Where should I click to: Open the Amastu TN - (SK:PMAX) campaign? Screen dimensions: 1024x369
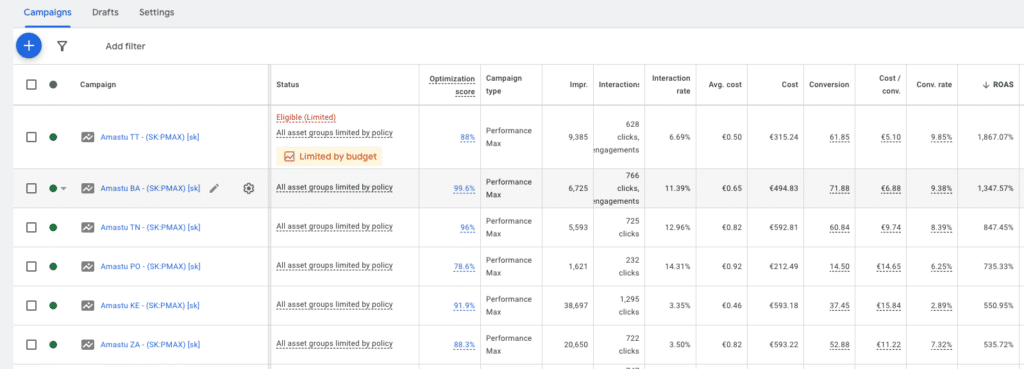(x=150, y=227)
